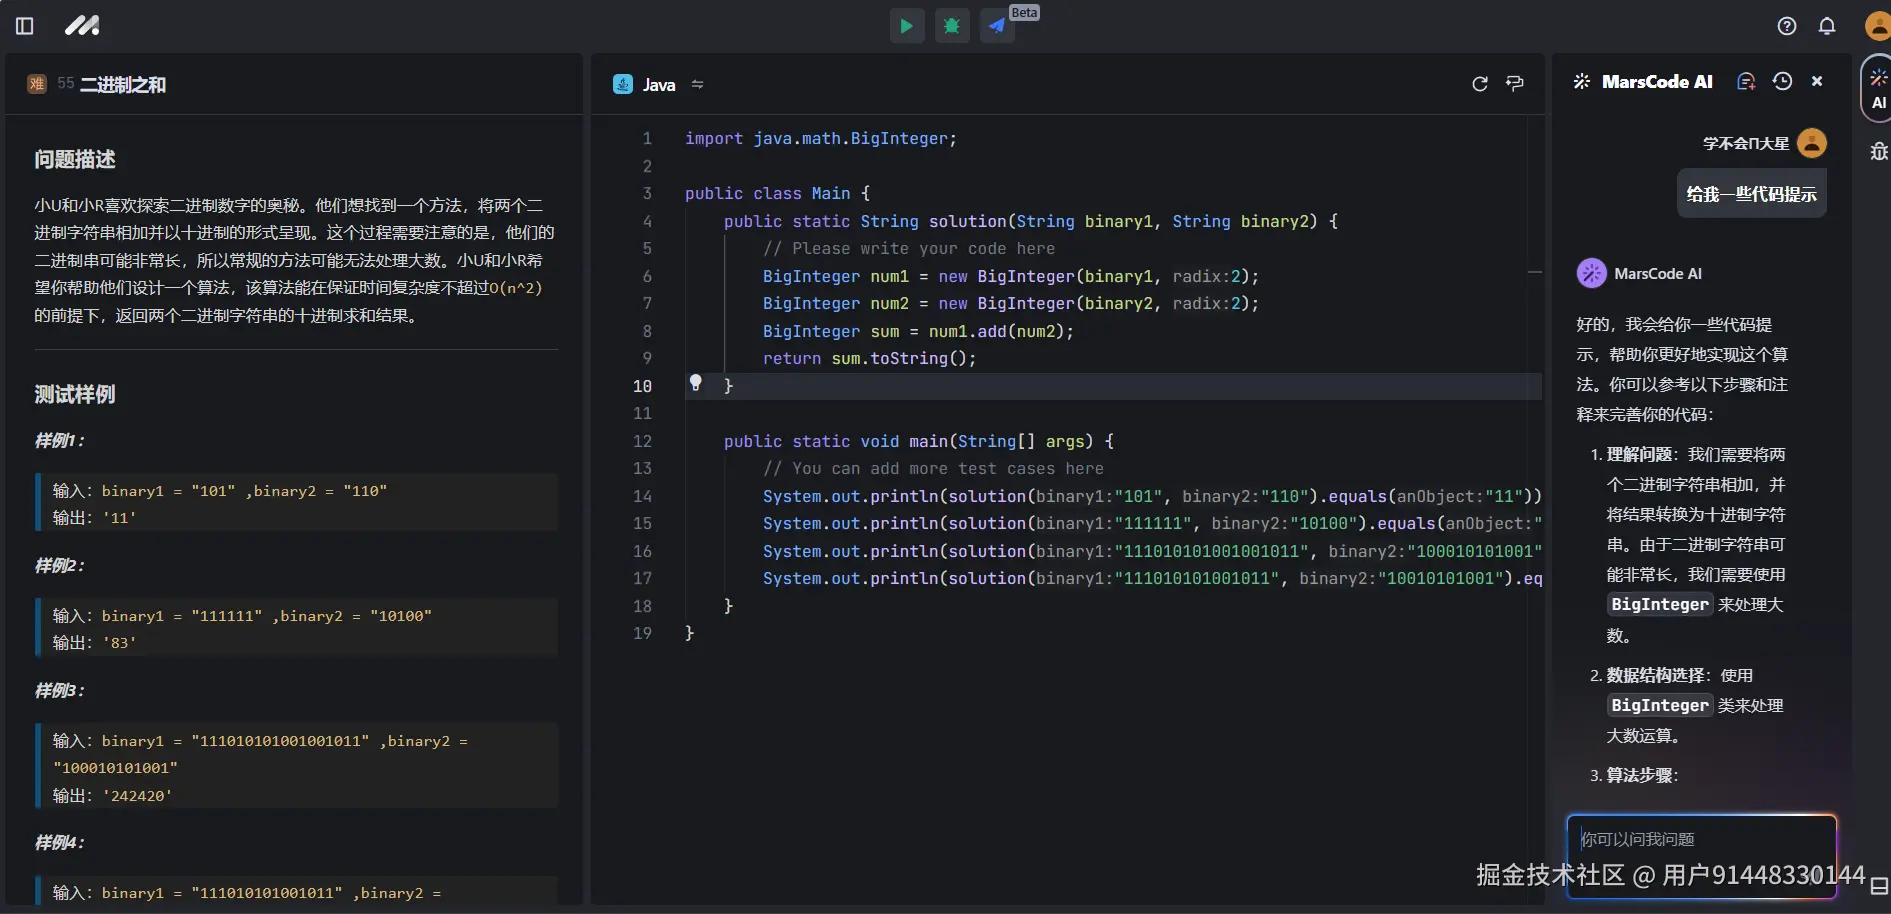Focus the AI question input field
The width and height of the screenshot is (1891, 914).
tap(1701, 840)
